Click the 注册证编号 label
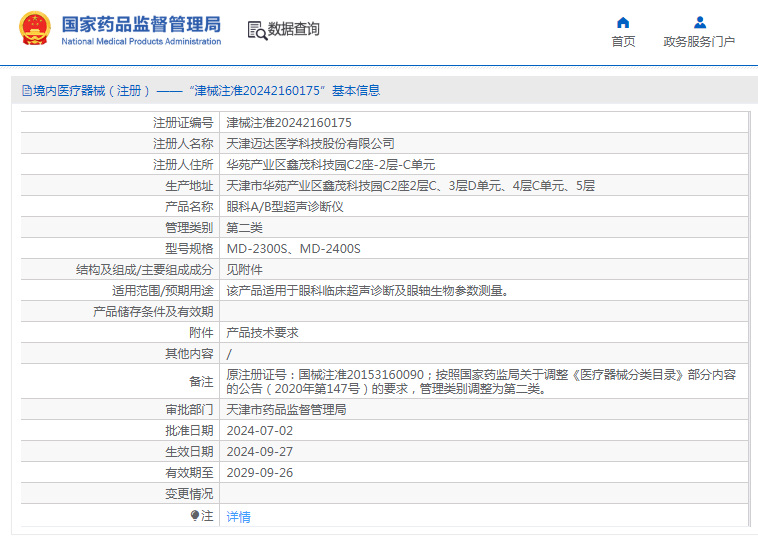Screen dimensions: 758x537 183,123
